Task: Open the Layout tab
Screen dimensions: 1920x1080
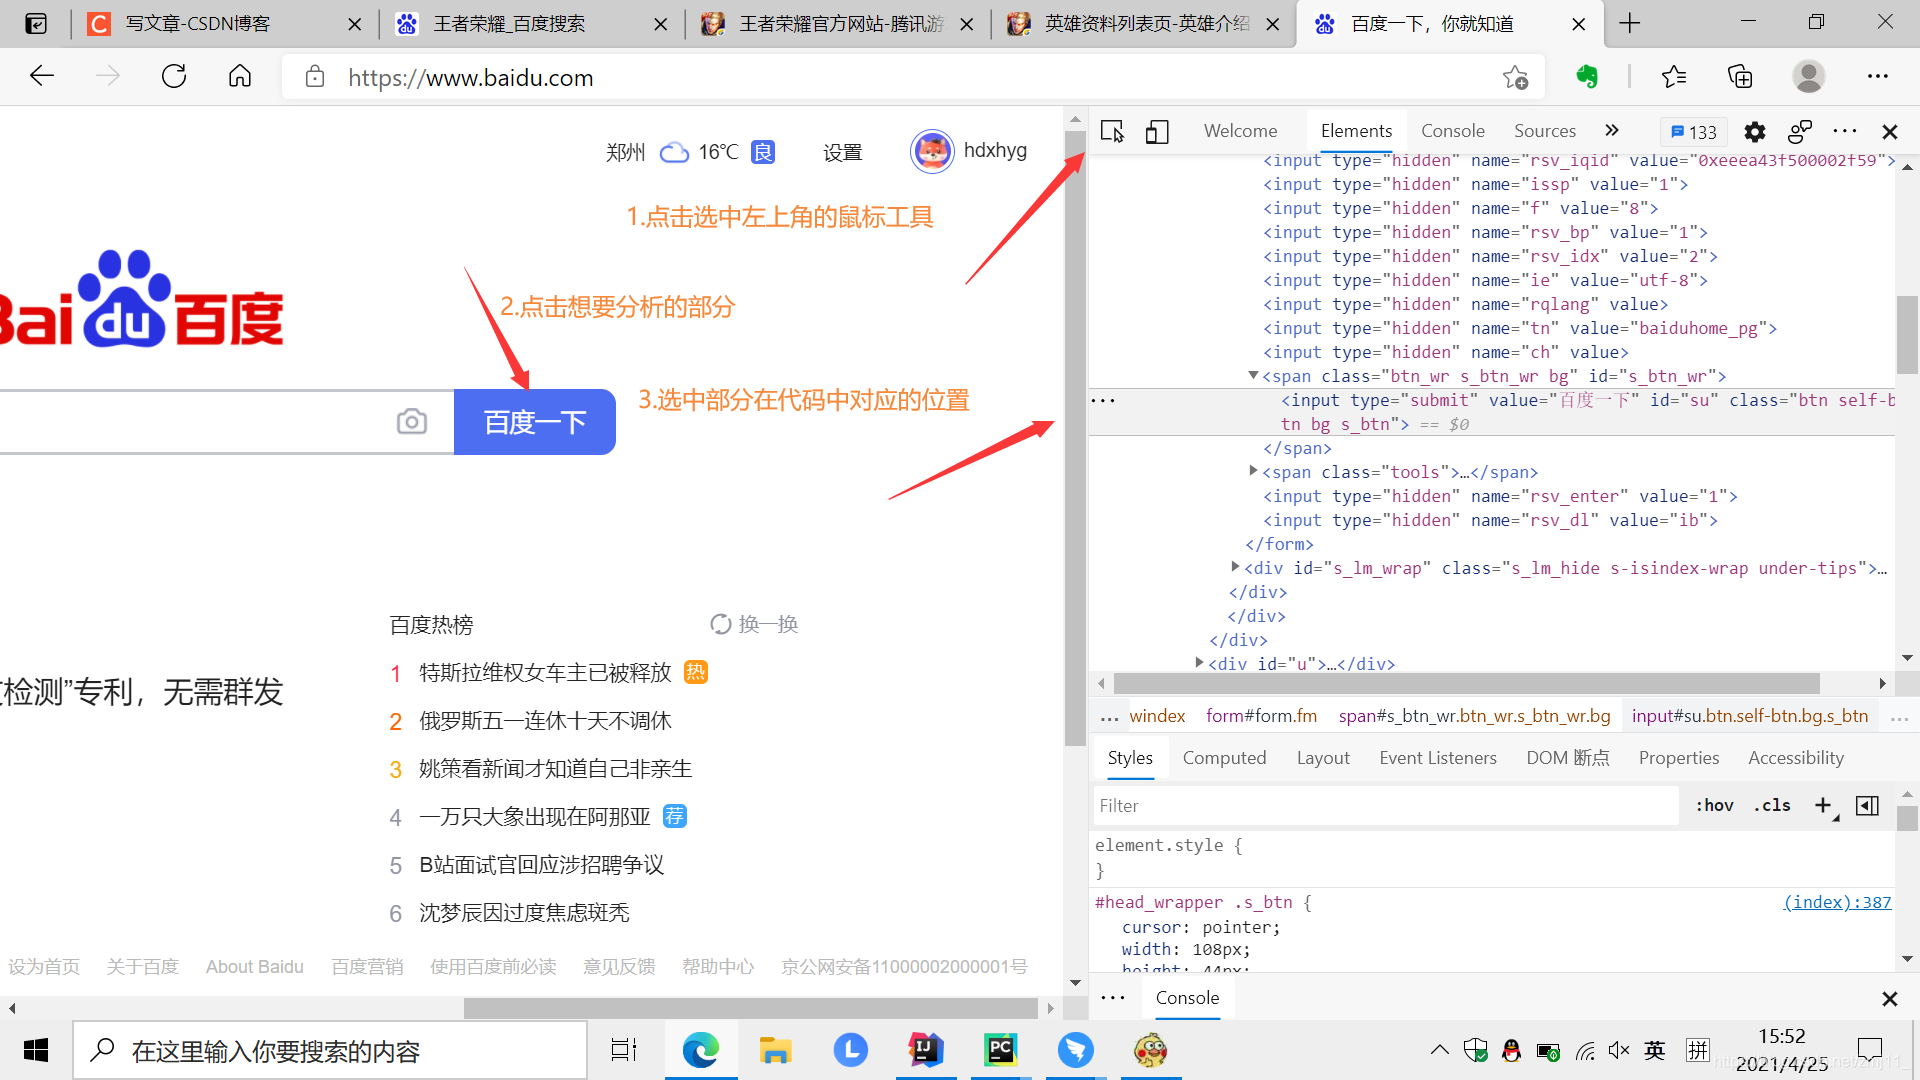Action: (1323, 758)
